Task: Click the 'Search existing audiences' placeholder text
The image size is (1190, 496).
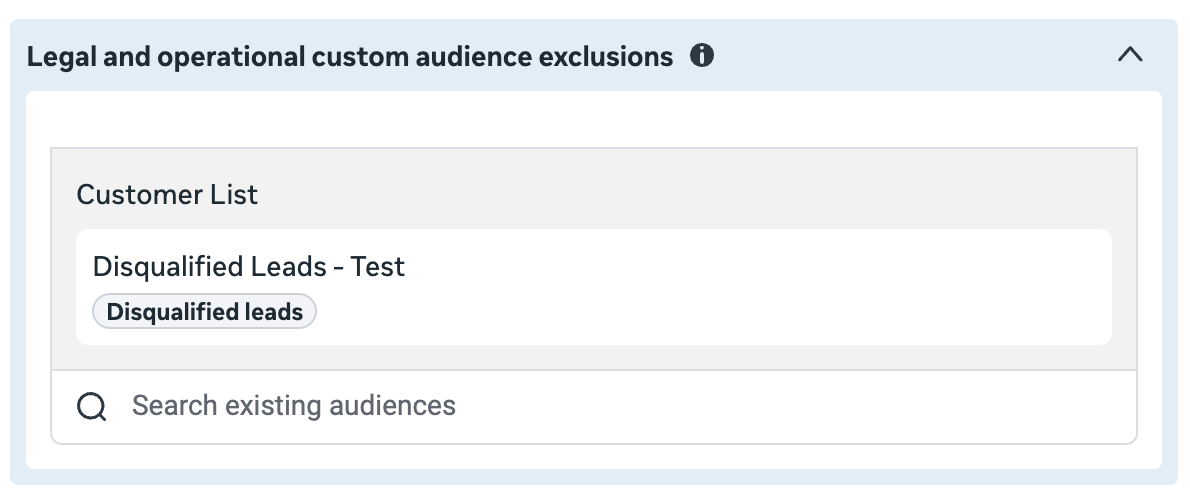Action: coord(294,406)
